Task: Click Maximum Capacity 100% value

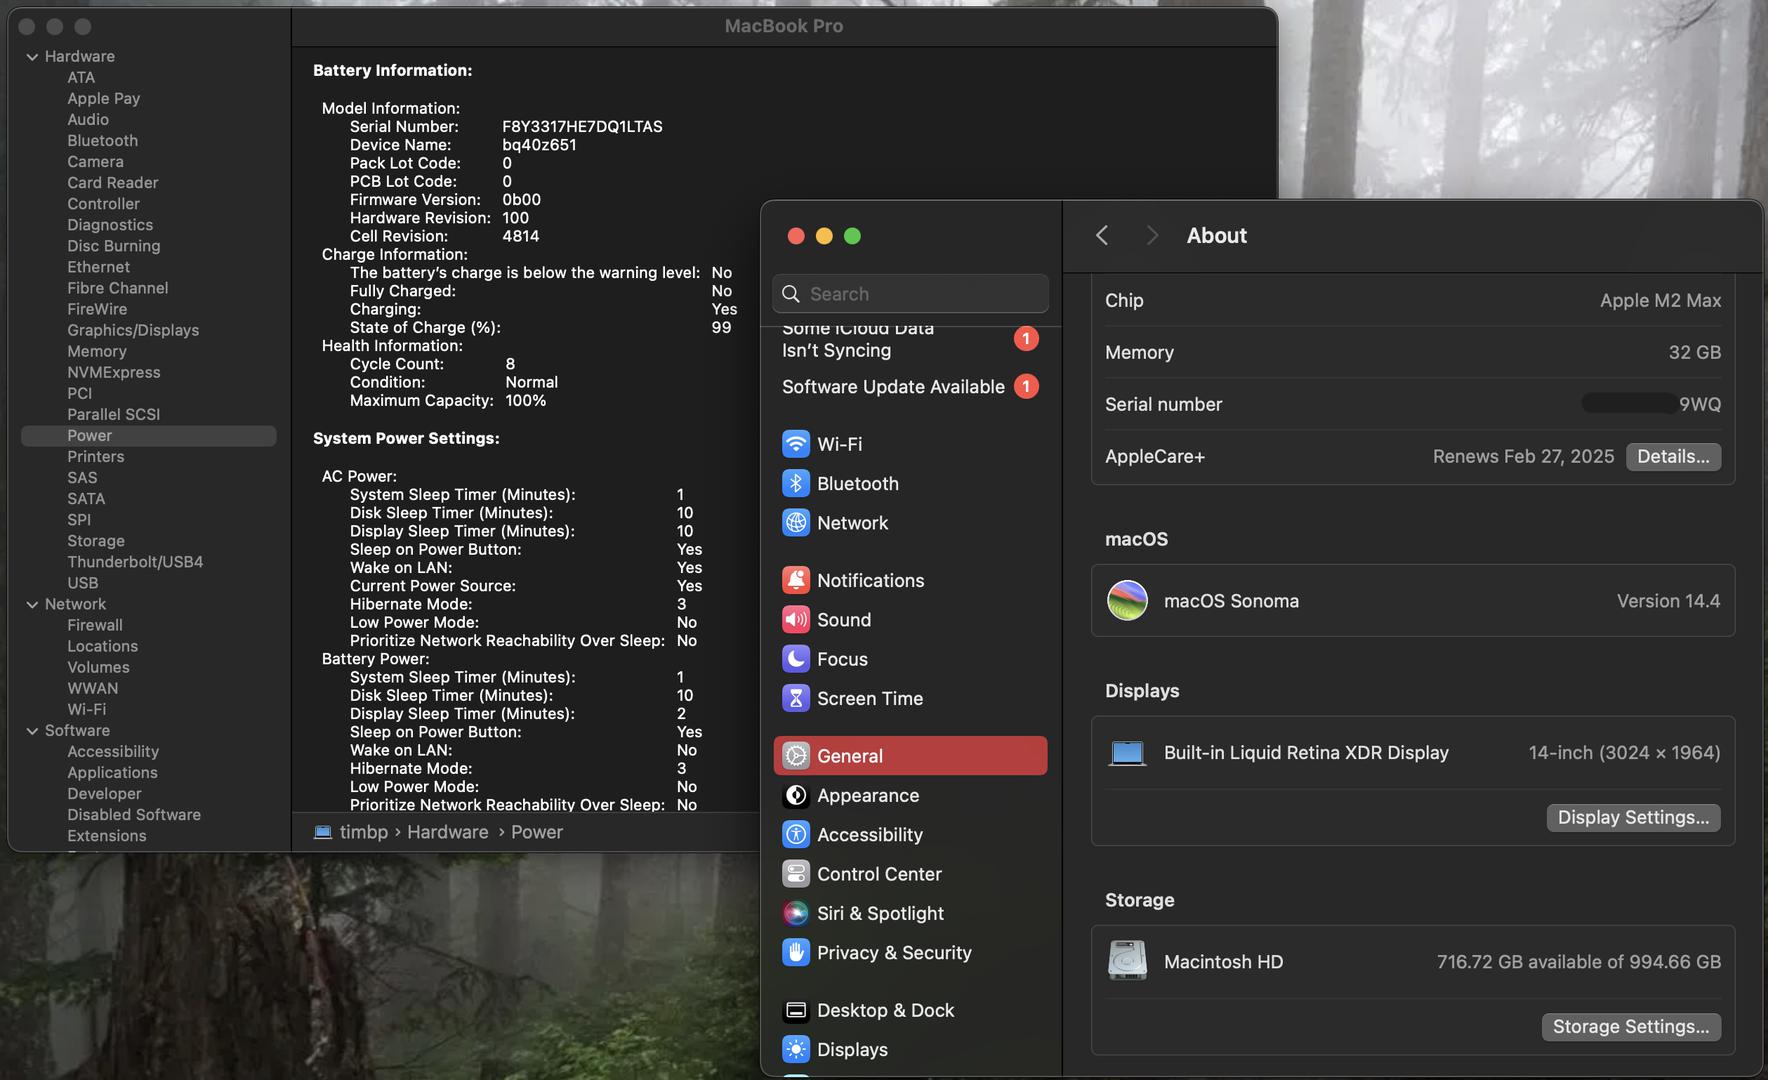Action: click(525, 401)
